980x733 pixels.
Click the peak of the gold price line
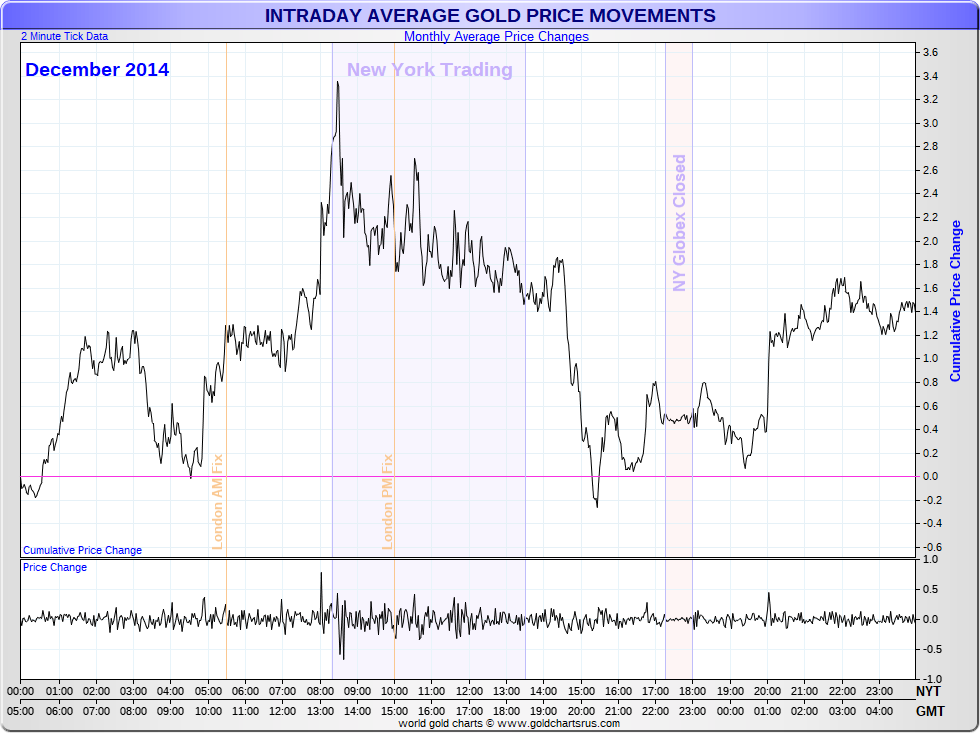click(x=338, y=82)
